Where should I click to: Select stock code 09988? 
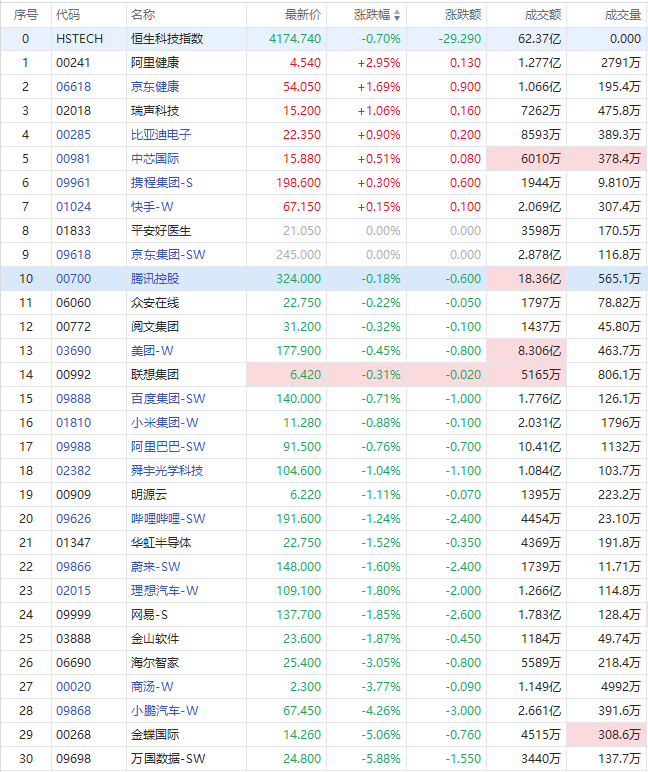coord(73,447)
